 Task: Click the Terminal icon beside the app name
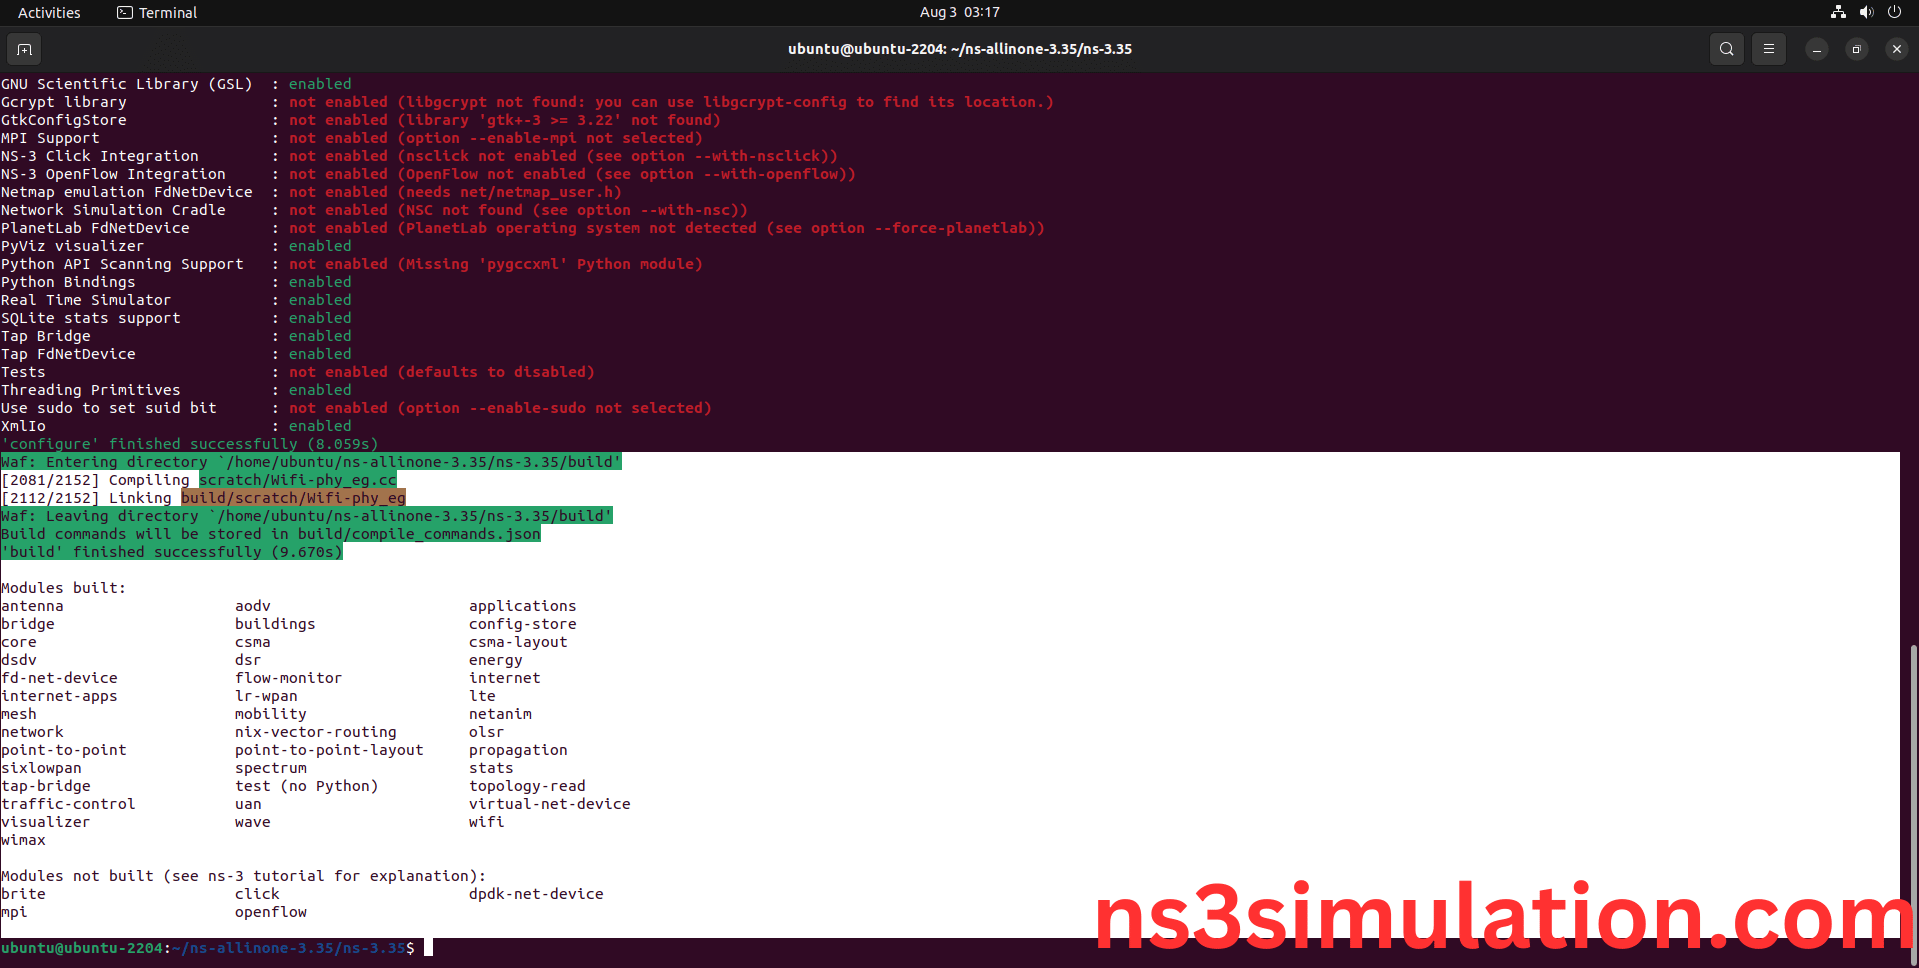point(125,12)
